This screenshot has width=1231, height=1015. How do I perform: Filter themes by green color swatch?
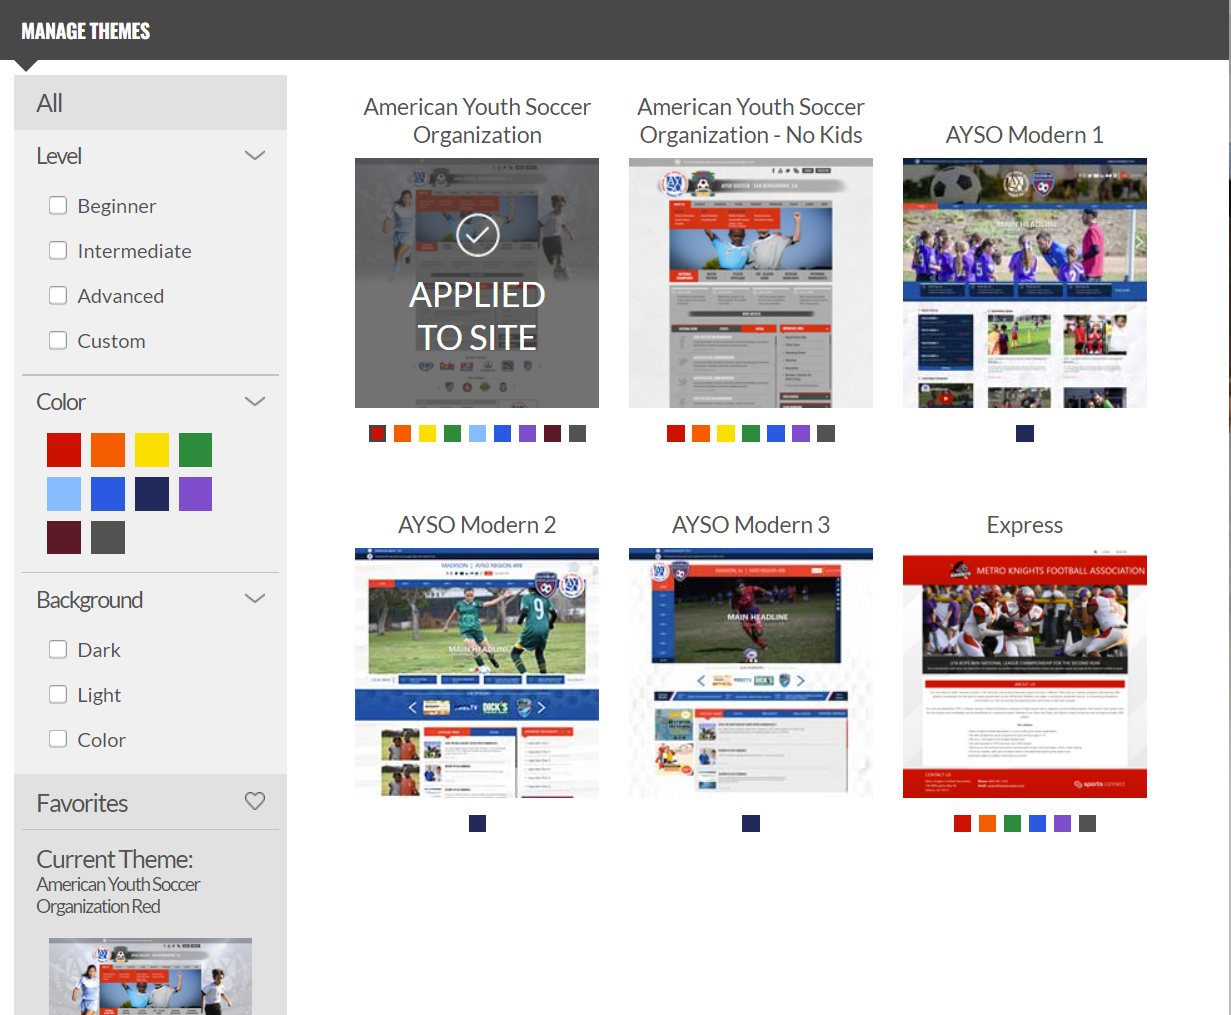click(195, 450)
